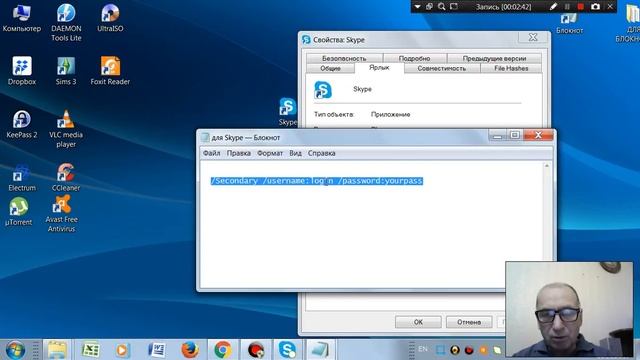Open the Компьютер desktop icon
640x360 pixels.
22,18
